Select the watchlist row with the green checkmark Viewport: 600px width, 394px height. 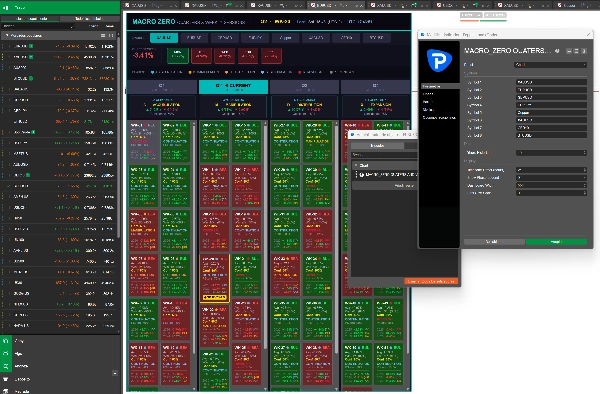coord(59,186)
